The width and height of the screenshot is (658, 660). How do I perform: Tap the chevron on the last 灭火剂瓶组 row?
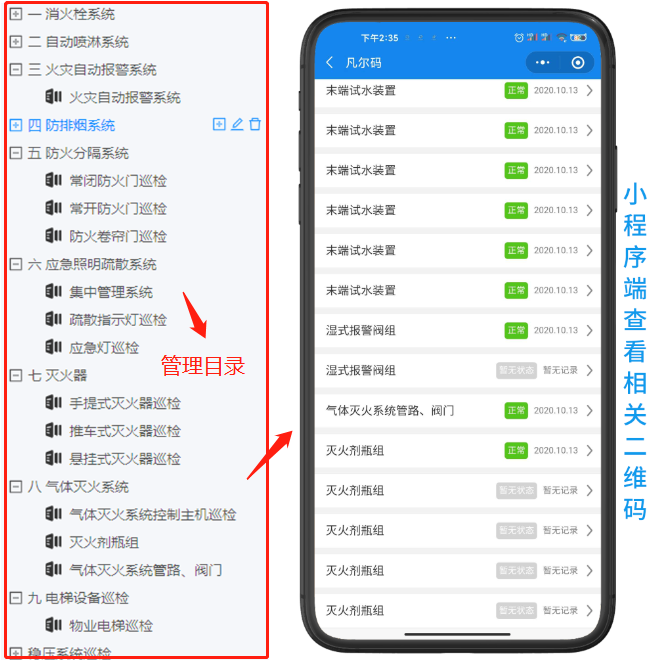pyautogui.click(x=589, y=610)
